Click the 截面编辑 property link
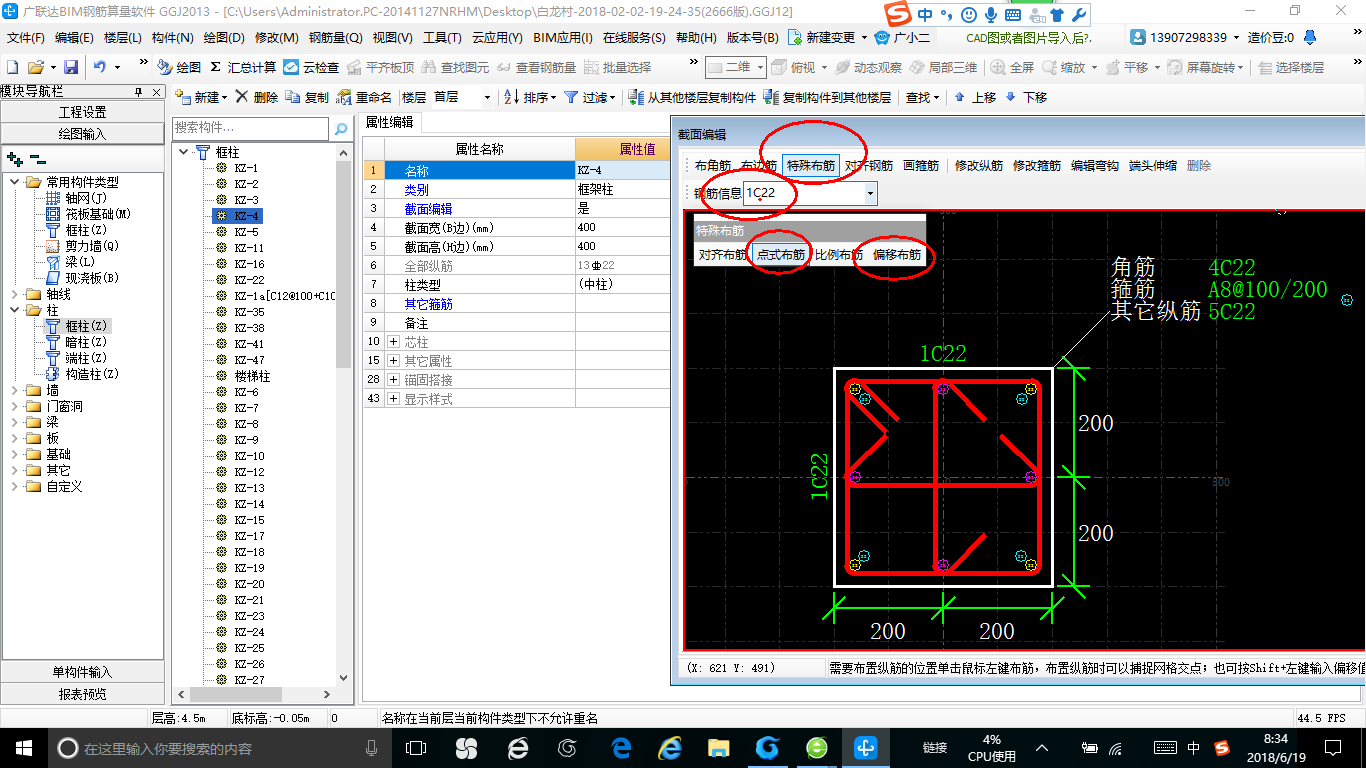1366x768 pixels. 428,209
